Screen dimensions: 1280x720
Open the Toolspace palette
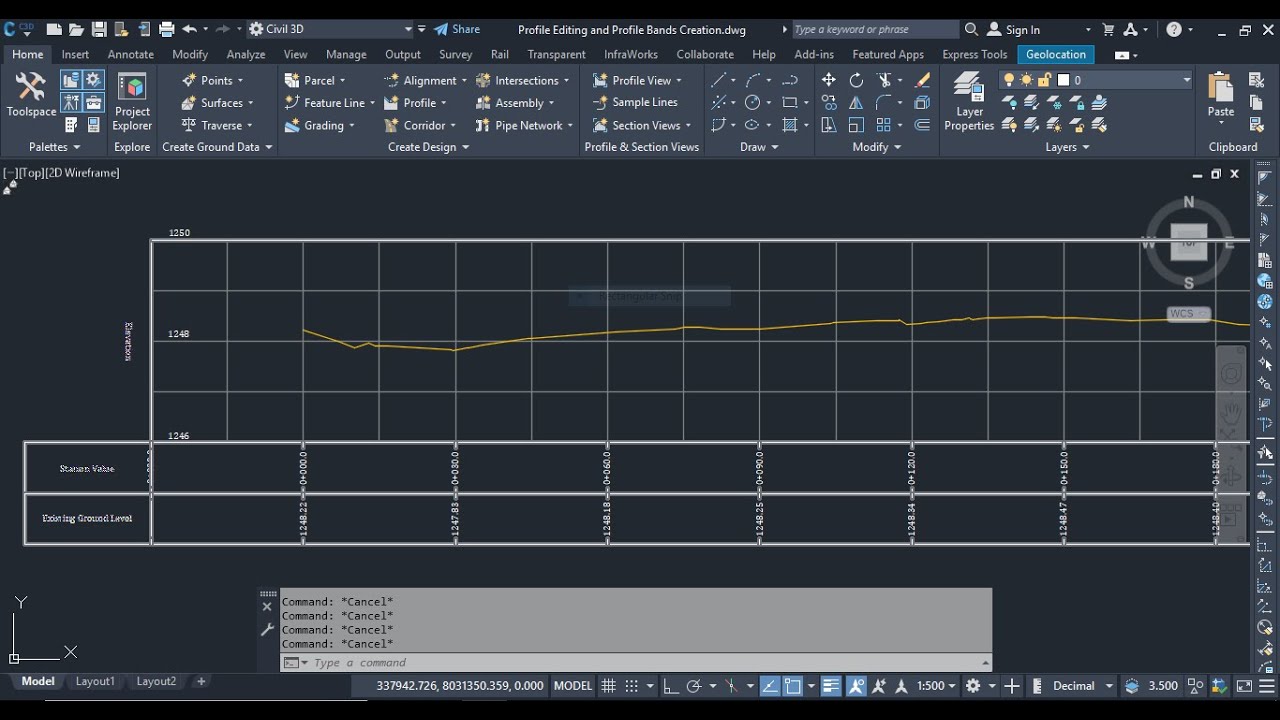coord(31,95)
